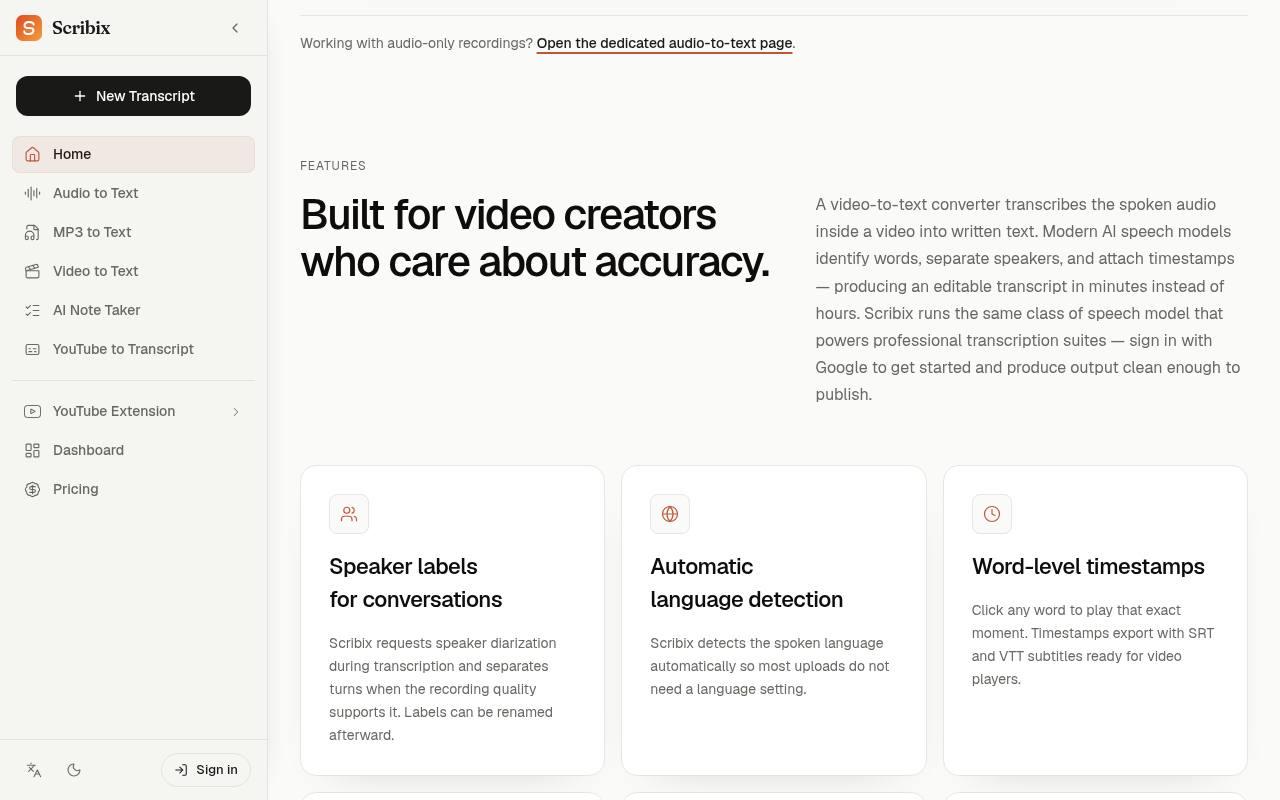Click the 'Scribix requests speaker diarization' description
Viewport: 1280px width, 800px height.
(x=443, y=689)
